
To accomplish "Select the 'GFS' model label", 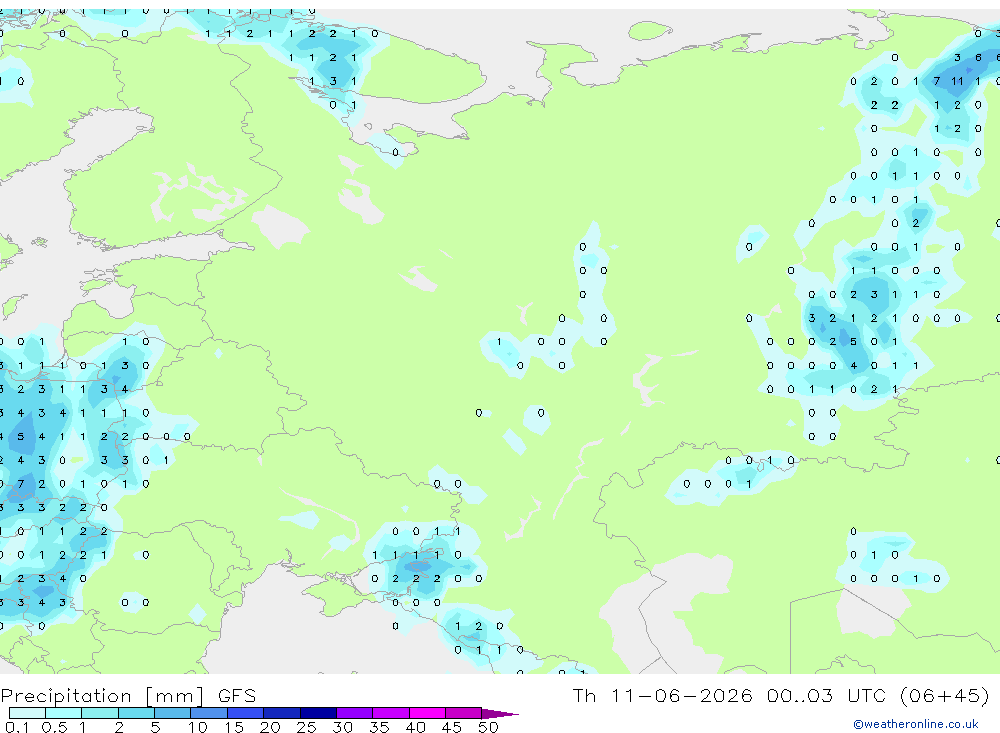I will pos(237,695).
